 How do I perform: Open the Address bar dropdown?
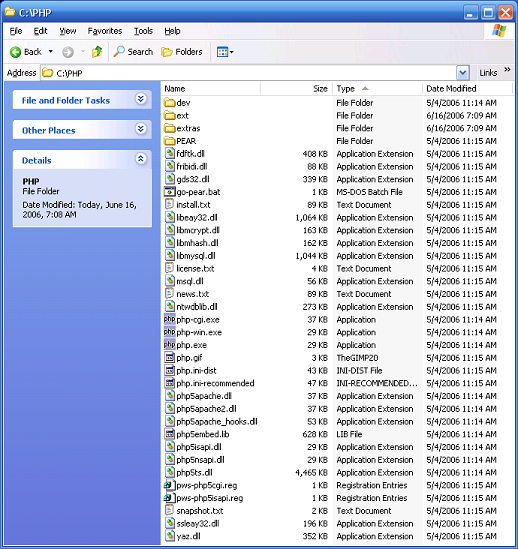pyautogui.click(x=462, y=73)
